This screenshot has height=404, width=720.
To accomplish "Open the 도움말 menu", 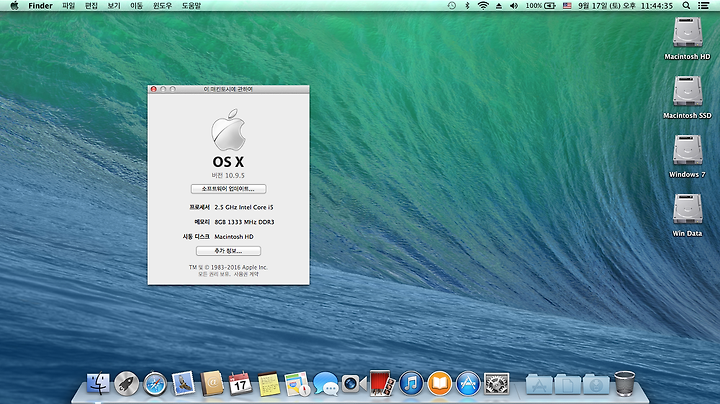I will [x=191, y=6].
